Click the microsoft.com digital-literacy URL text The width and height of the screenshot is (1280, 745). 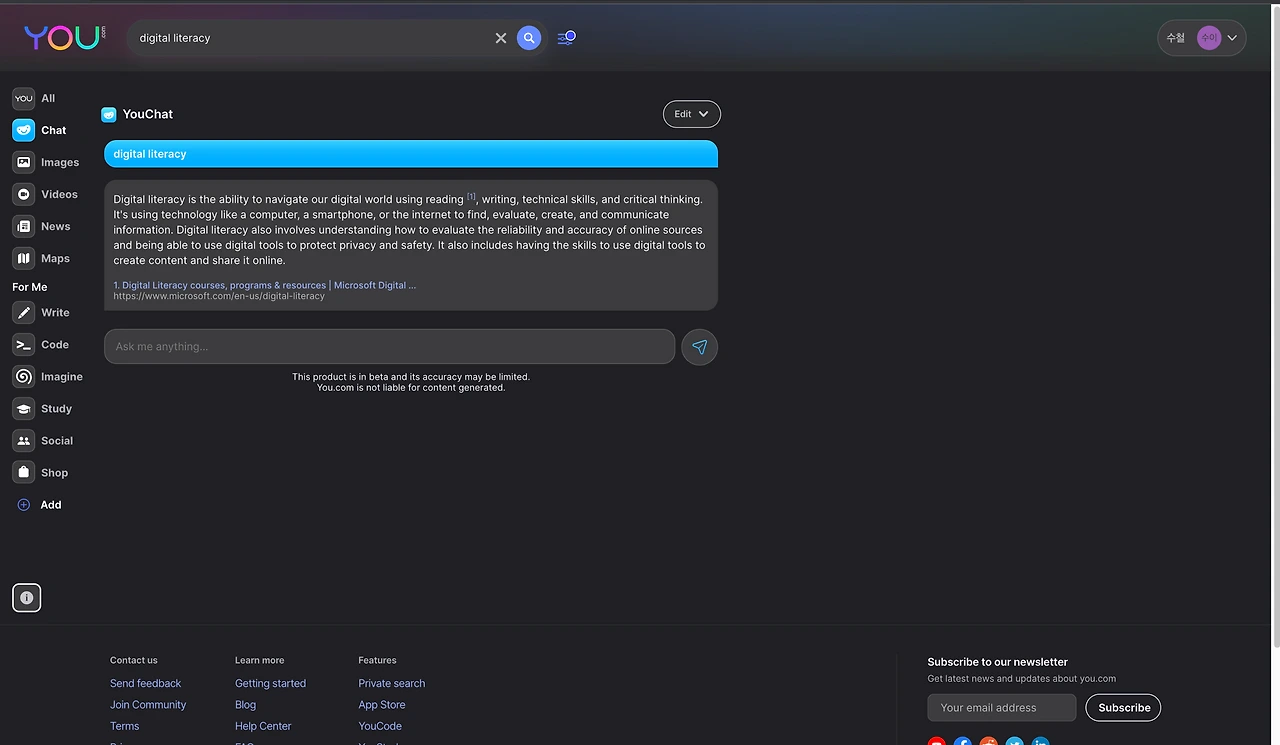click(219, 296)
